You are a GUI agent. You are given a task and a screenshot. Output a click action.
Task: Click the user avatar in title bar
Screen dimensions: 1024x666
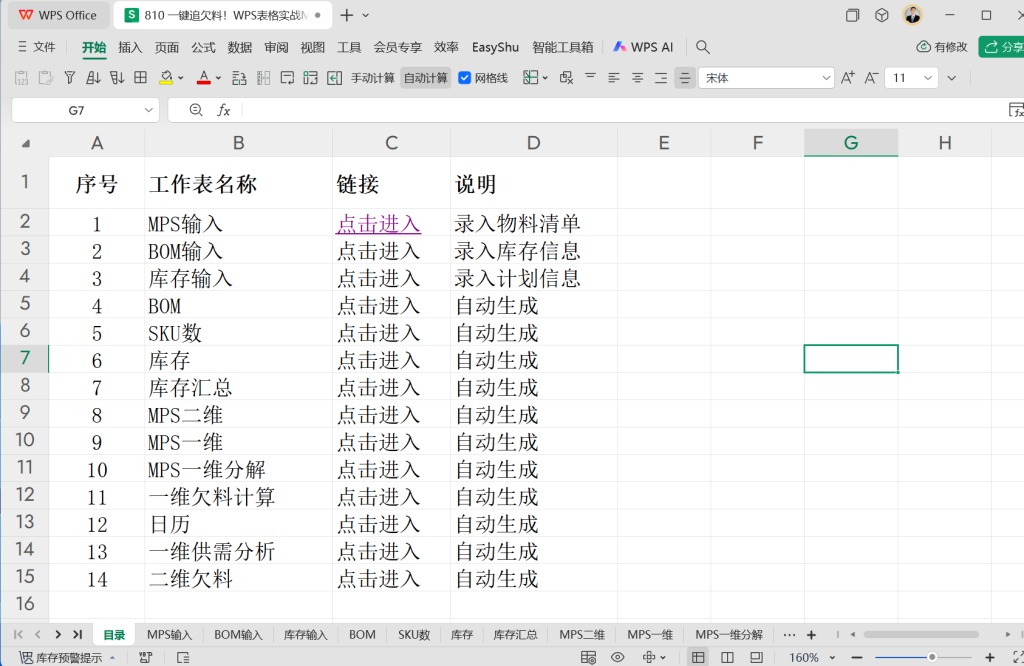pyautogui.click(x=912, y=15)
